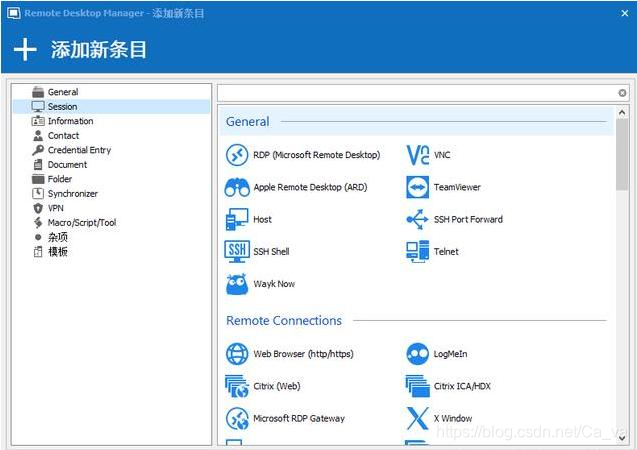Click the 'X Window' label
Image resolution: width=637 pixels, height=450 pixels.
pos(453,419)
